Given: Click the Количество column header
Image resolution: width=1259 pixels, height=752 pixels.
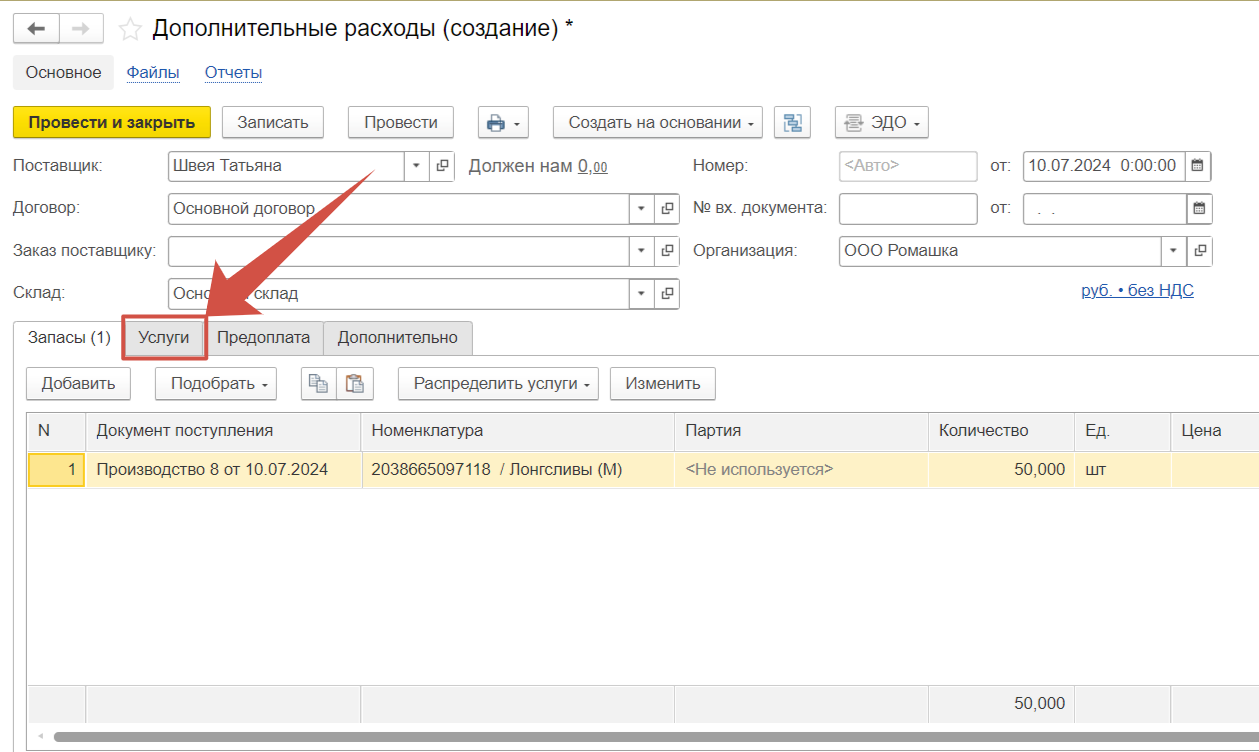Looking at the screenshot, I should (1001, 431).
